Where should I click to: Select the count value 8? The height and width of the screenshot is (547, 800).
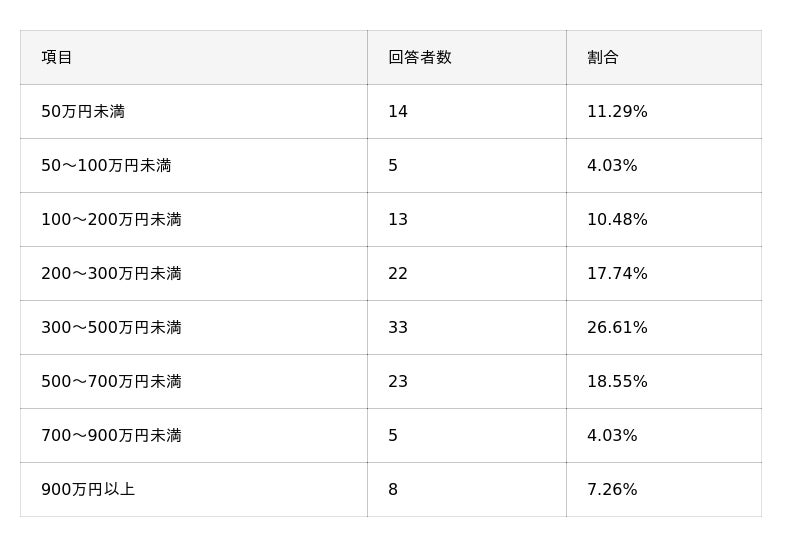tap(393, 490)
